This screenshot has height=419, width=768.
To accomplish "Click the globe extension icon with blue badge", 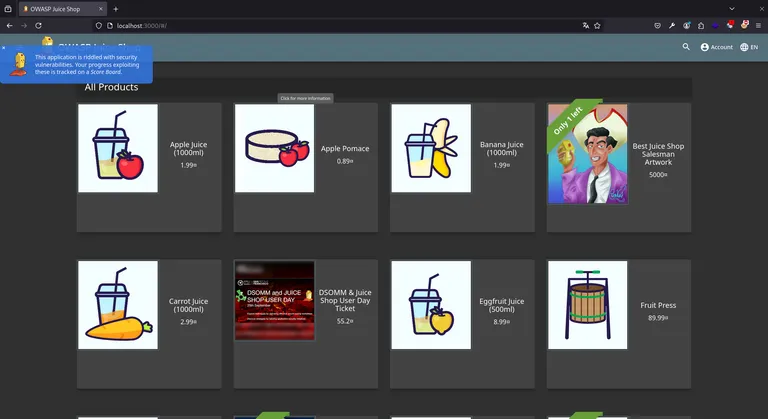I will point(687,25).
